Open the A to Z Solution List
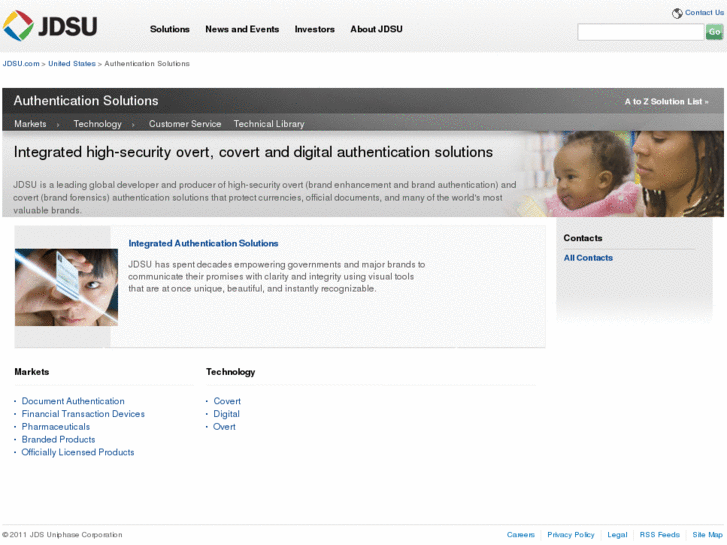Viewport: 727px width, 545px height. pyautogui.click(x=666, y=102)
